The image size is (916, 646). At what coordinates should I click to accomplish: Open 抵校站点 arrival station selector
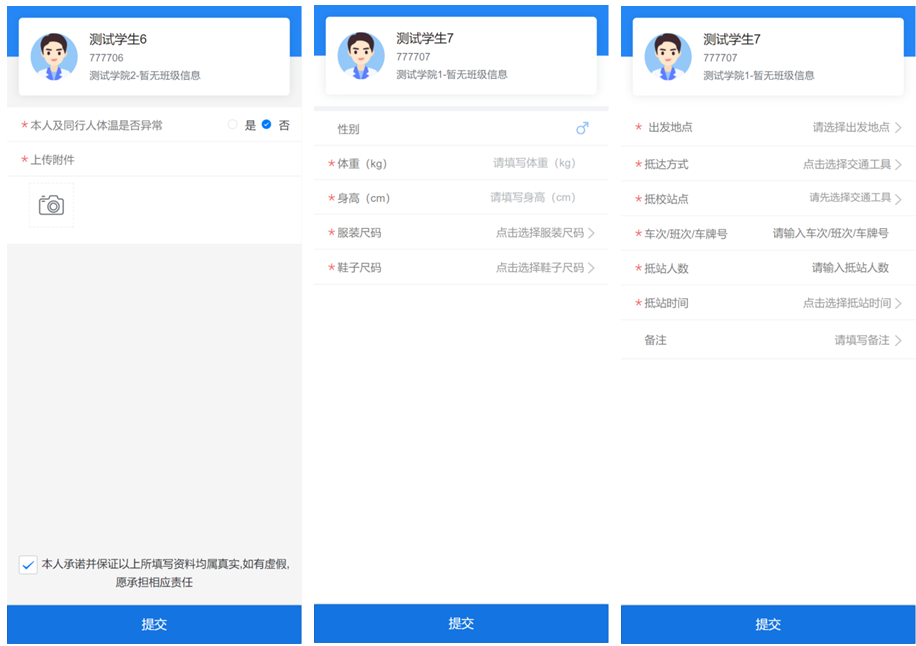tap(854, 198)
